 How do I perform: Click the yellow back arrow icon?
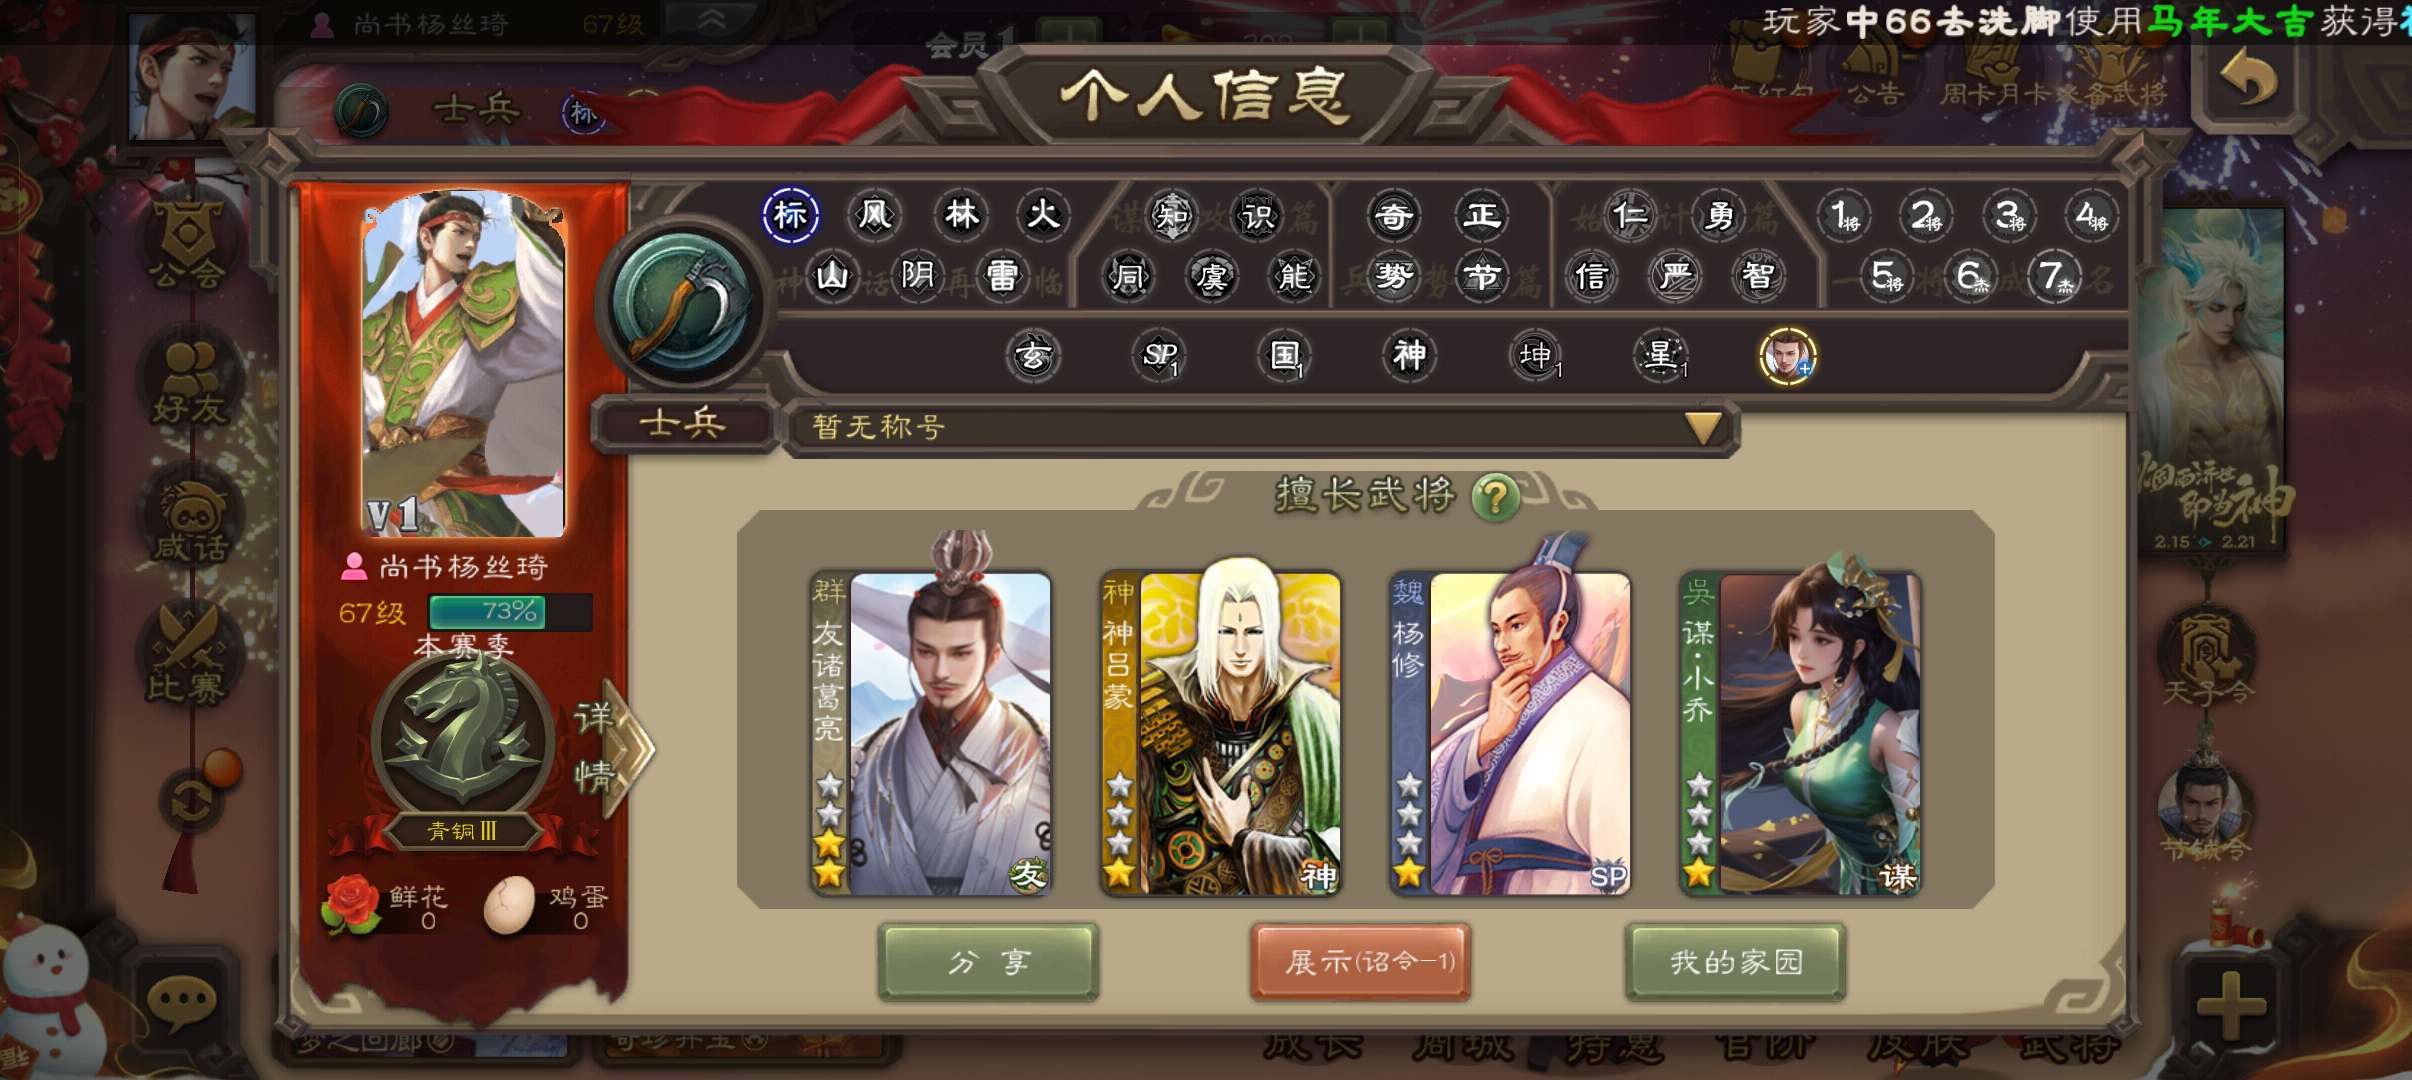[2248, 80]
